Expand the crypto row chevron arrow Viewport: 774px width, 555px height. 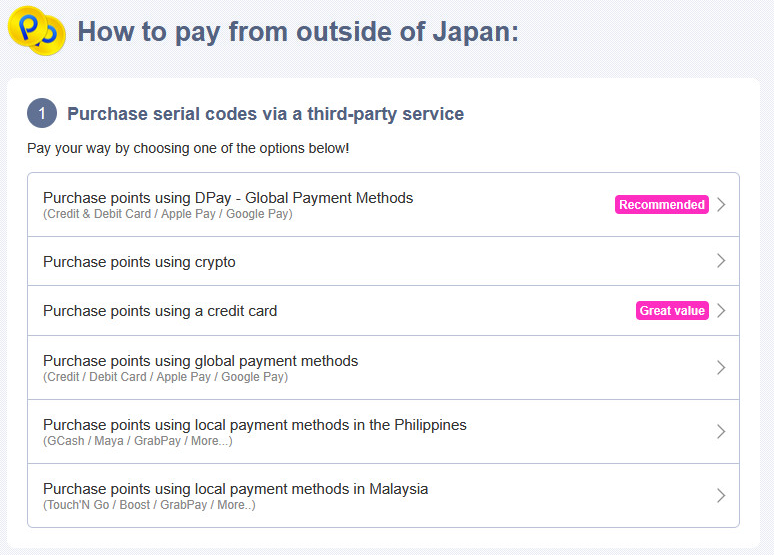click(x=721, y=261)
